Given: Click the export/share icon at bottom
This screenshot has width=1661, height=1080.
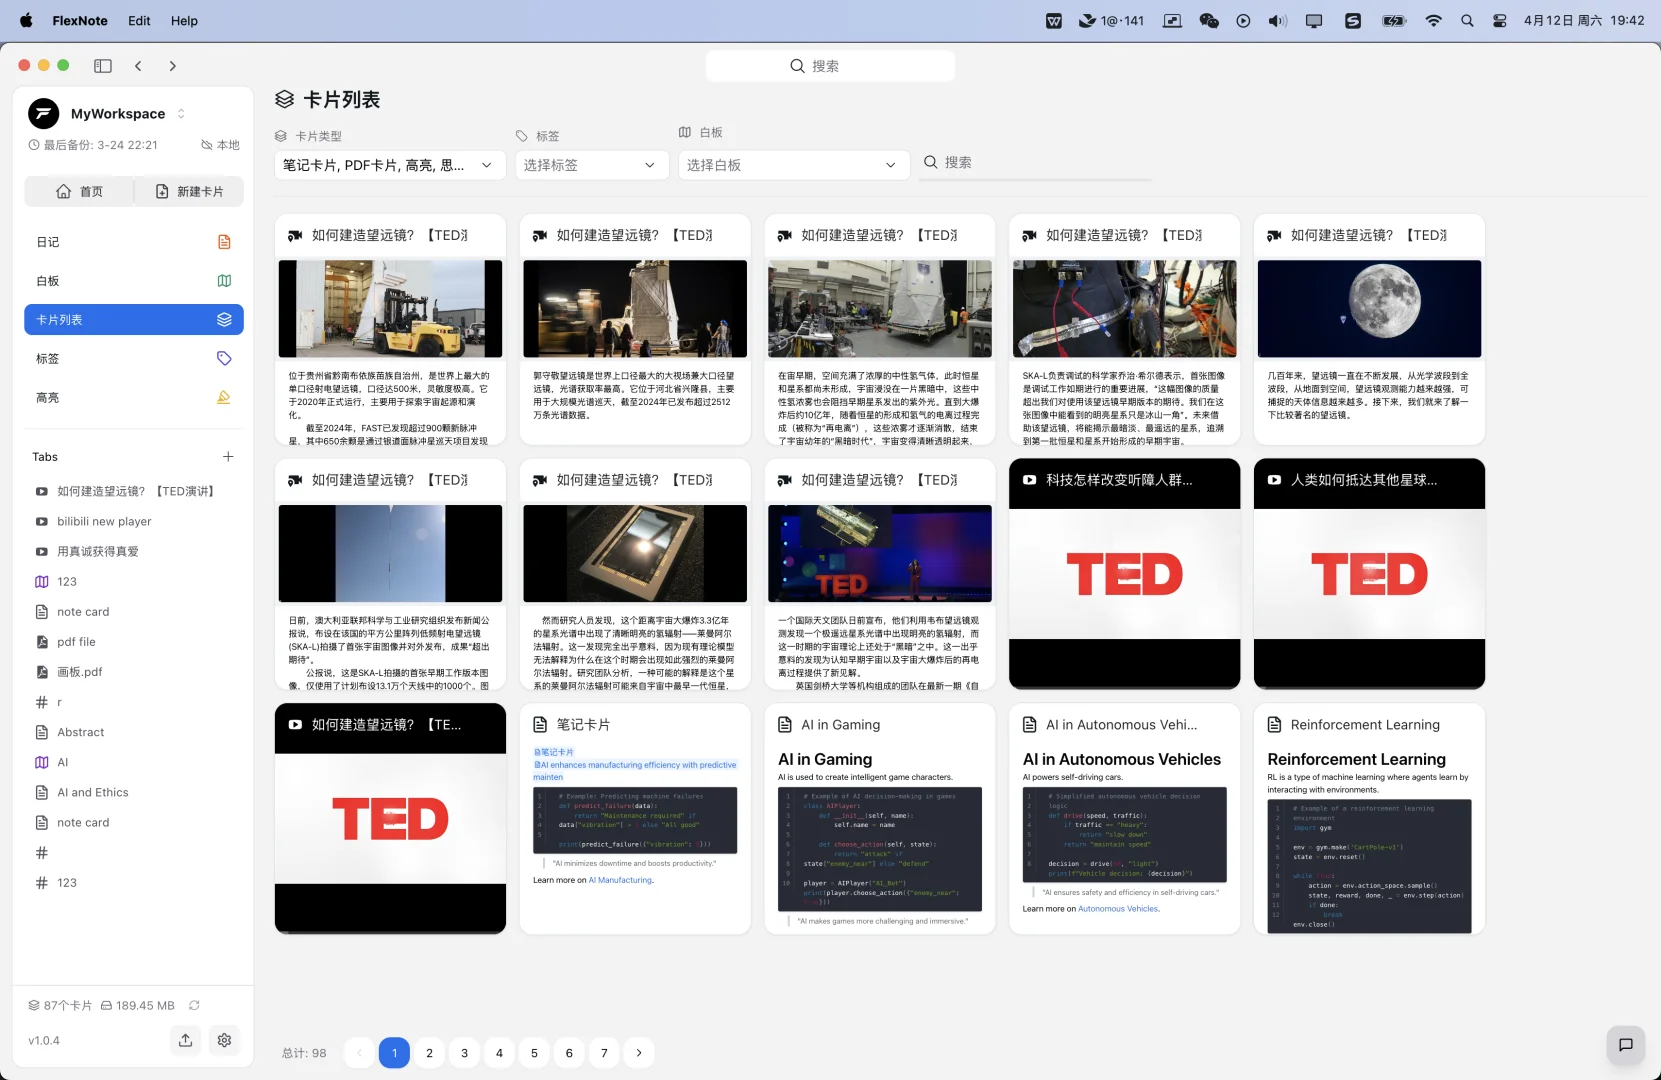Looking at the screenshot, I should pyautogui.click(x=185, y=1040).
